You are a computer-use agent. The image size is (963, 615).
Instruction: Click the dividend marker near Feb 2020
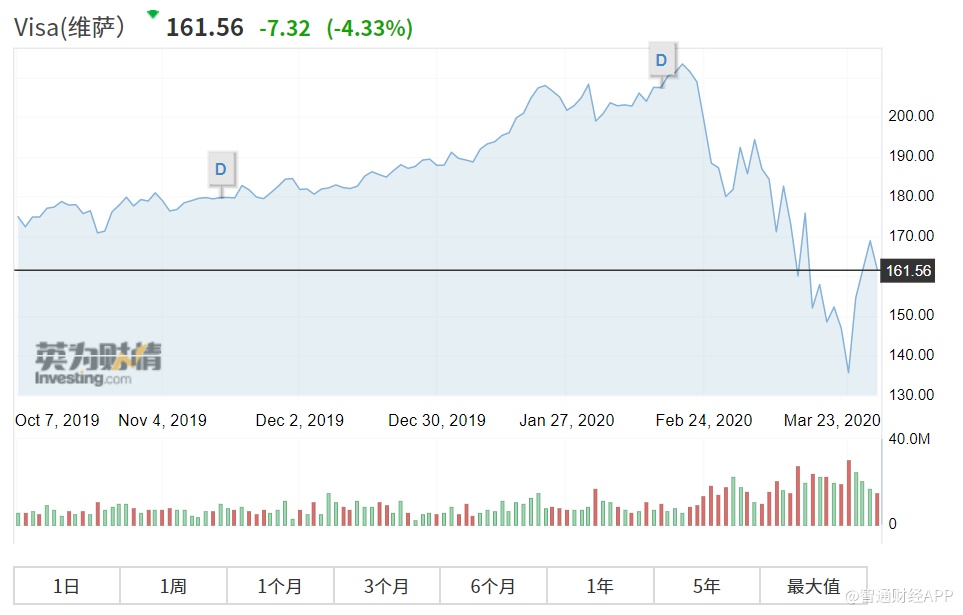point(661,60)
